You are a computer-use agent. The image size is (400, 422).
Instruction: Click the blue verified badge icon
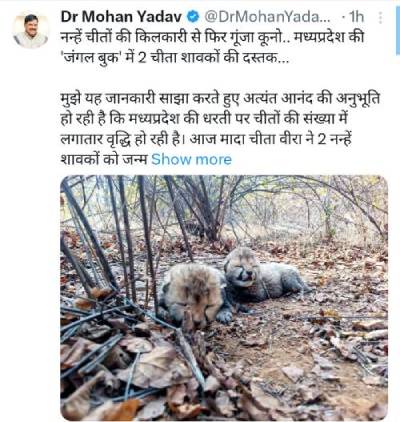(x=193, y=16)
